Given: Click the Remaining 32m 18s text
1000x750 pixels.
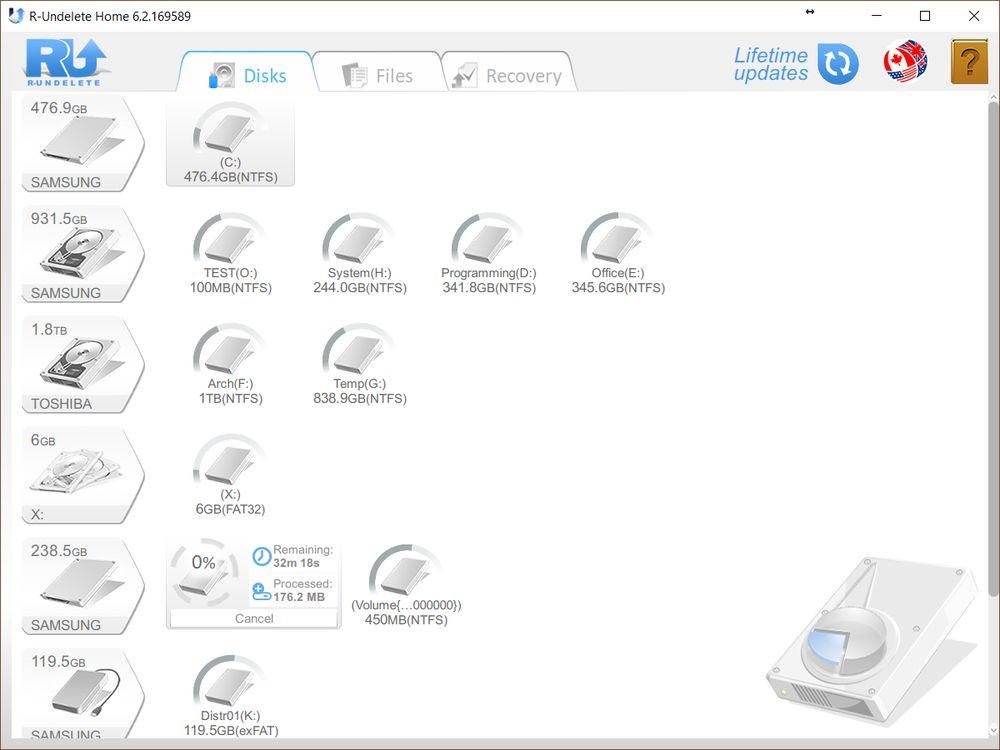Looking at the screenshot, I should tap(303, 556).
